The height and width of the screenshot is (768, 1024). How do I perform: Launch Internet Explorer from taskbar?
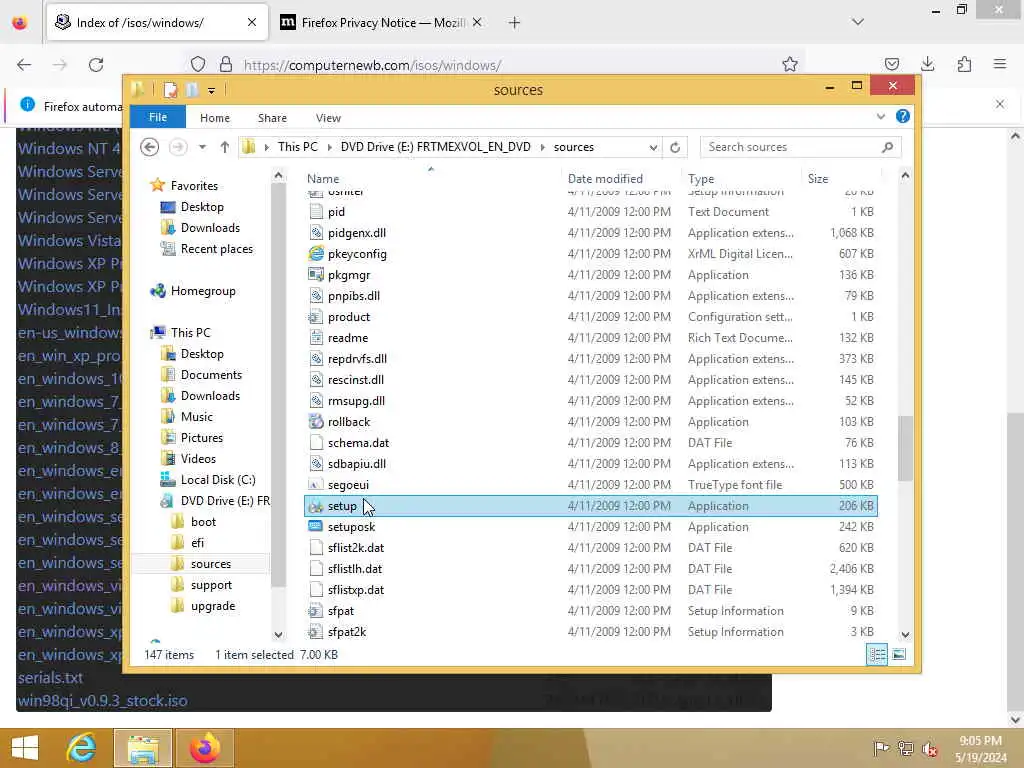click(x=82, y=748)
